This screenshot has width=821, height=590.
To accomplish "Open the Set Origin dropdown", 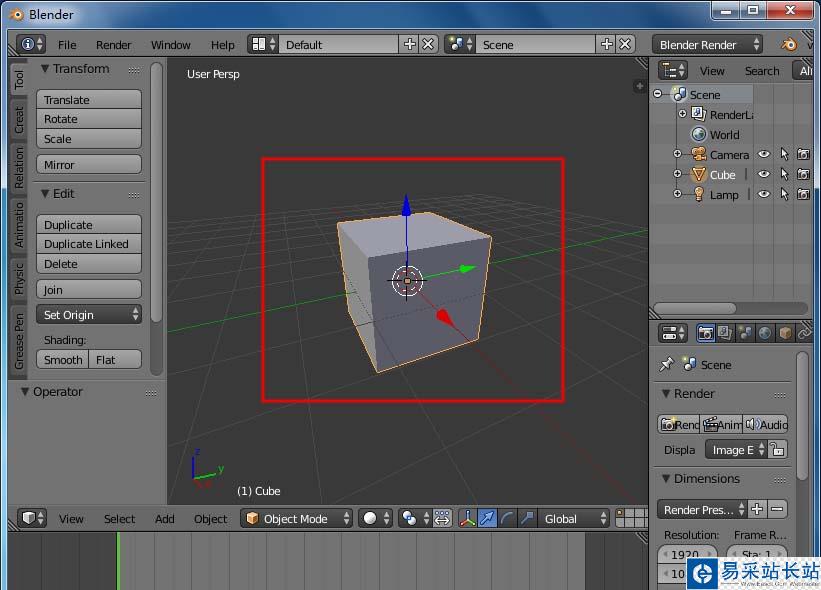I will 89,315.
